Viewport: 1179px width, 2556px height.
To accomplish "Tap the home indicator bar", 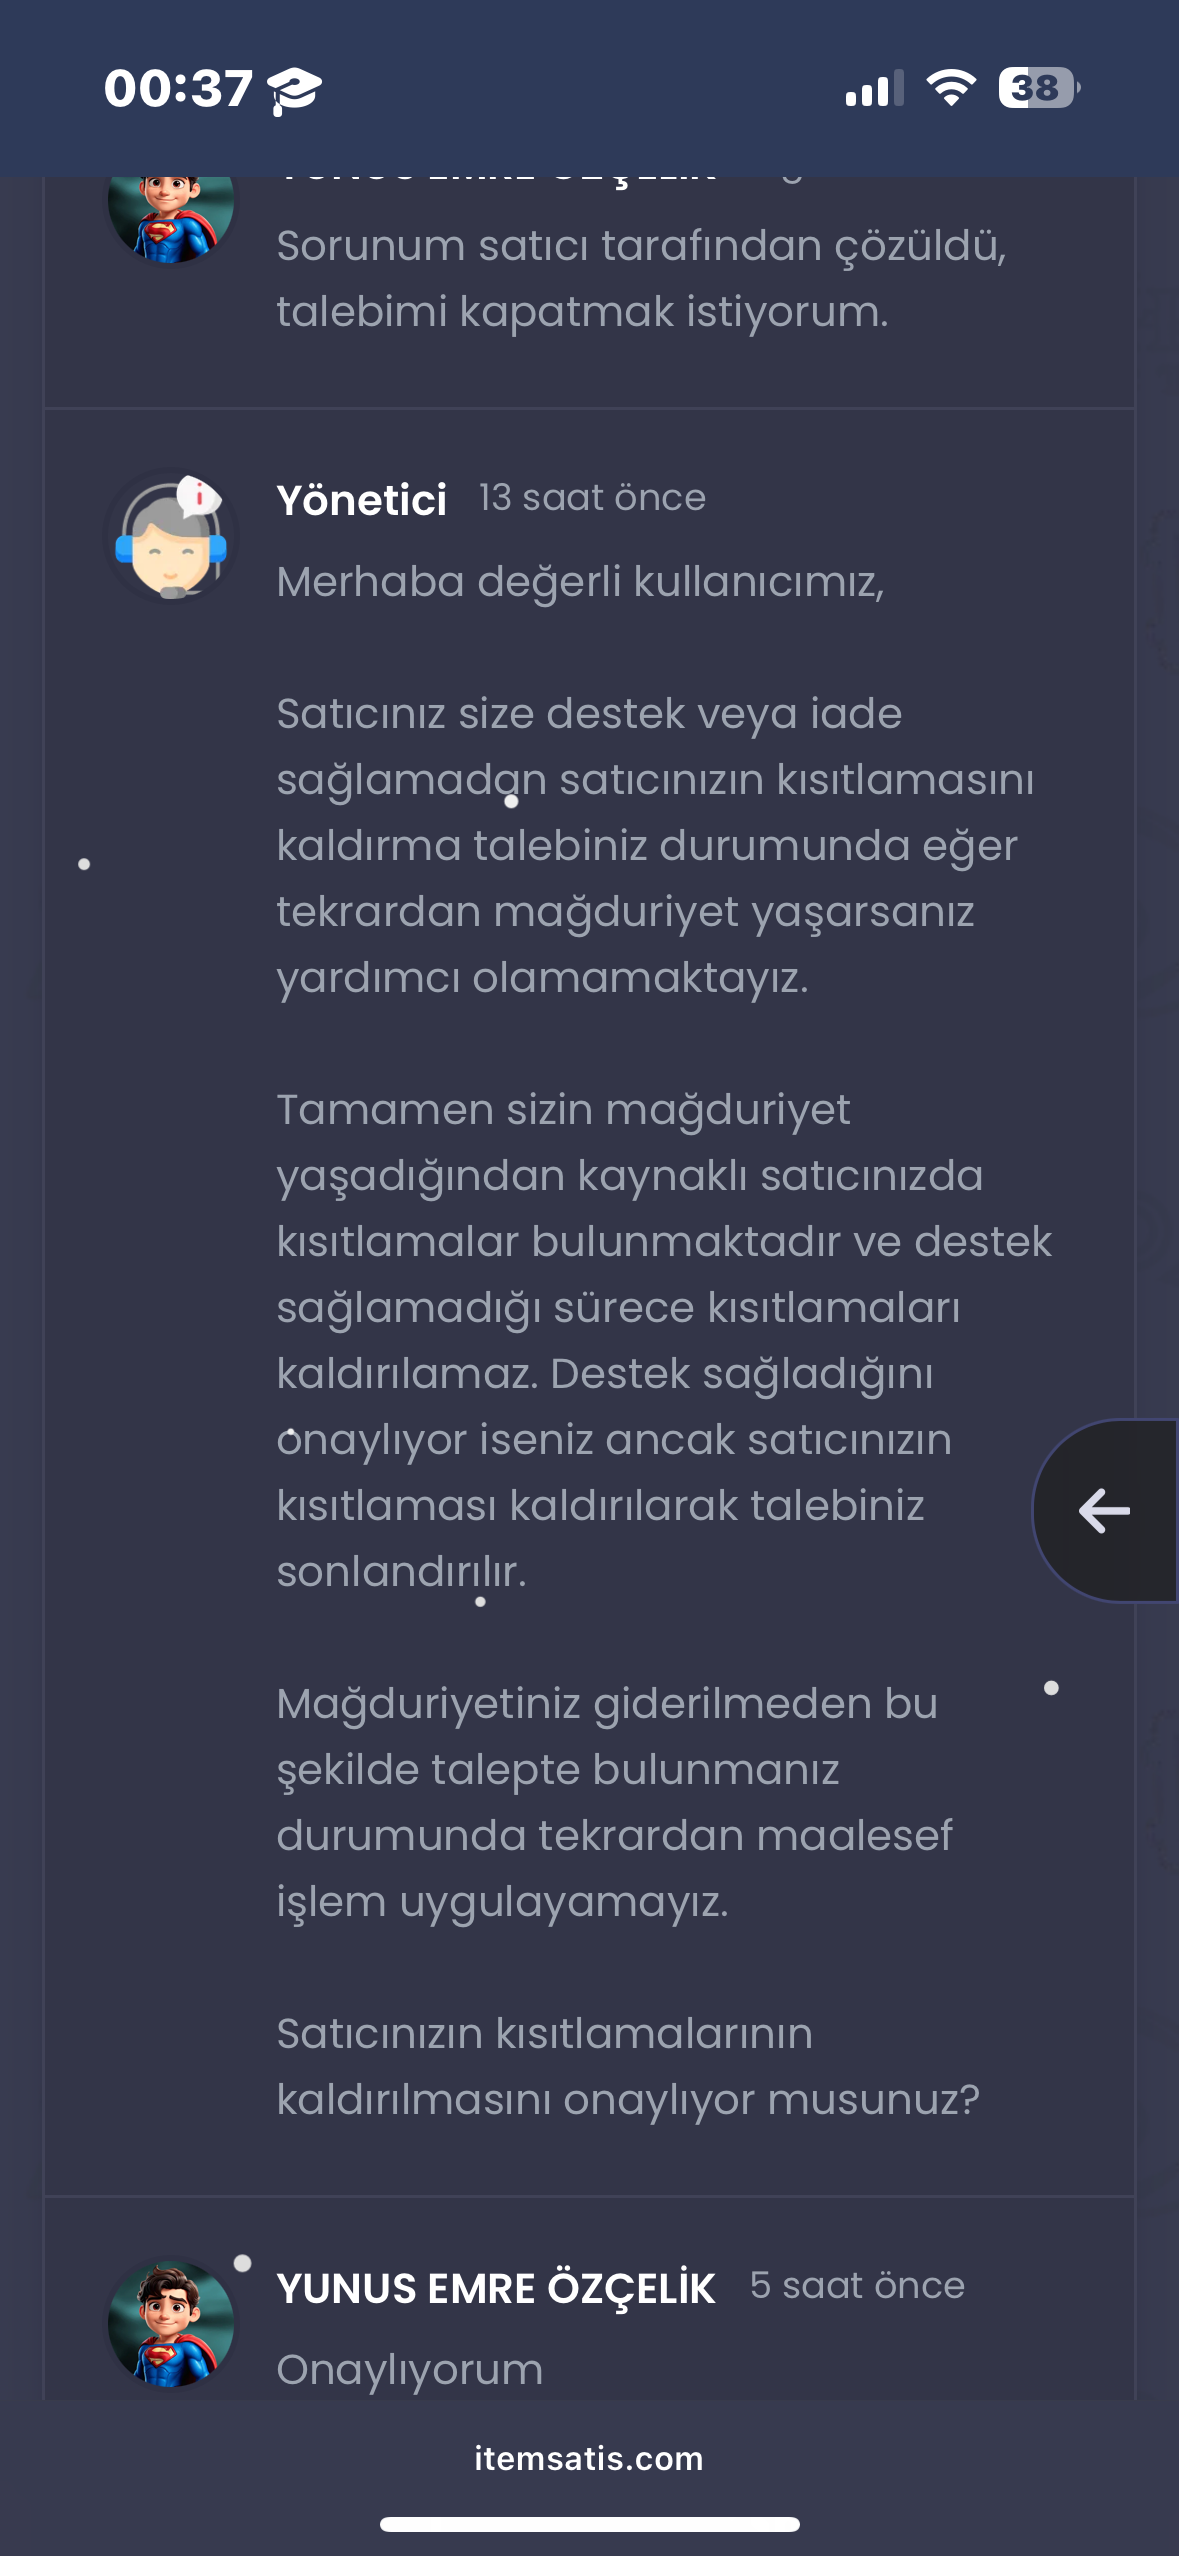I will (x=589, y=2524).
